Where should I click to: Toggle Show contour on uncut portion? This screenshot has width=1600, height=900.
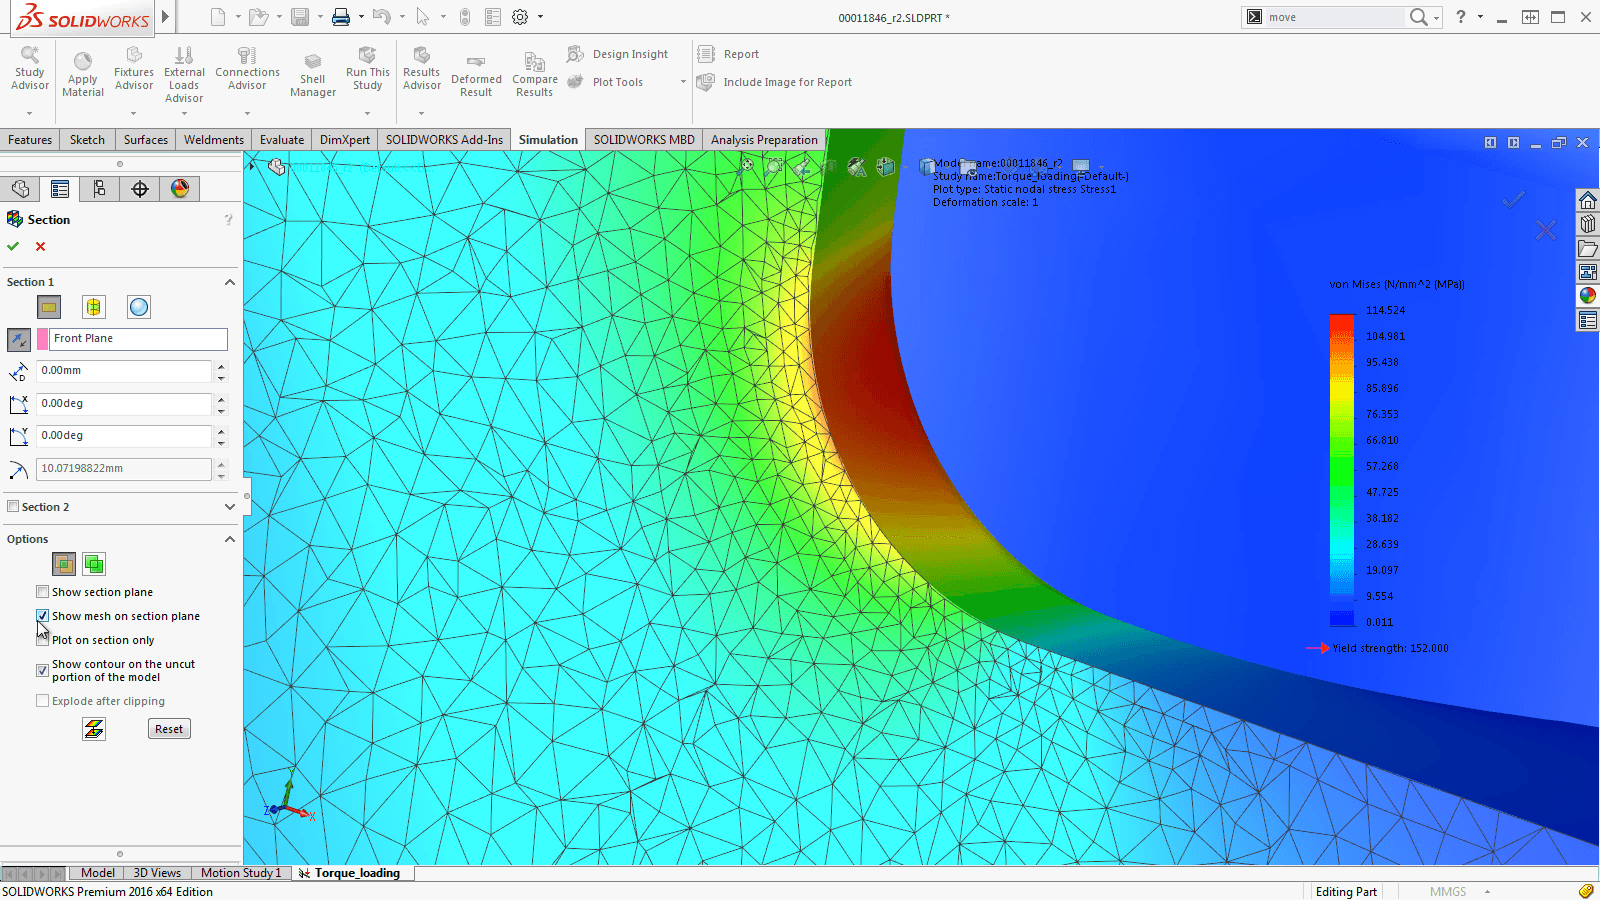tap(42, 670)
